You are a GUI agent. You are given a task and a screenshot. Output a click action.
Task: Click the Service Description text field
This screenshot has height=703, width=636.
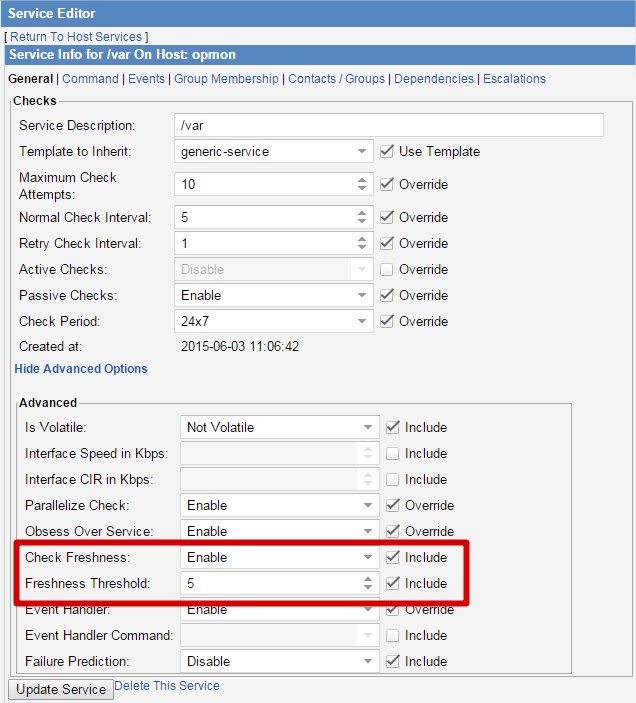389,125
